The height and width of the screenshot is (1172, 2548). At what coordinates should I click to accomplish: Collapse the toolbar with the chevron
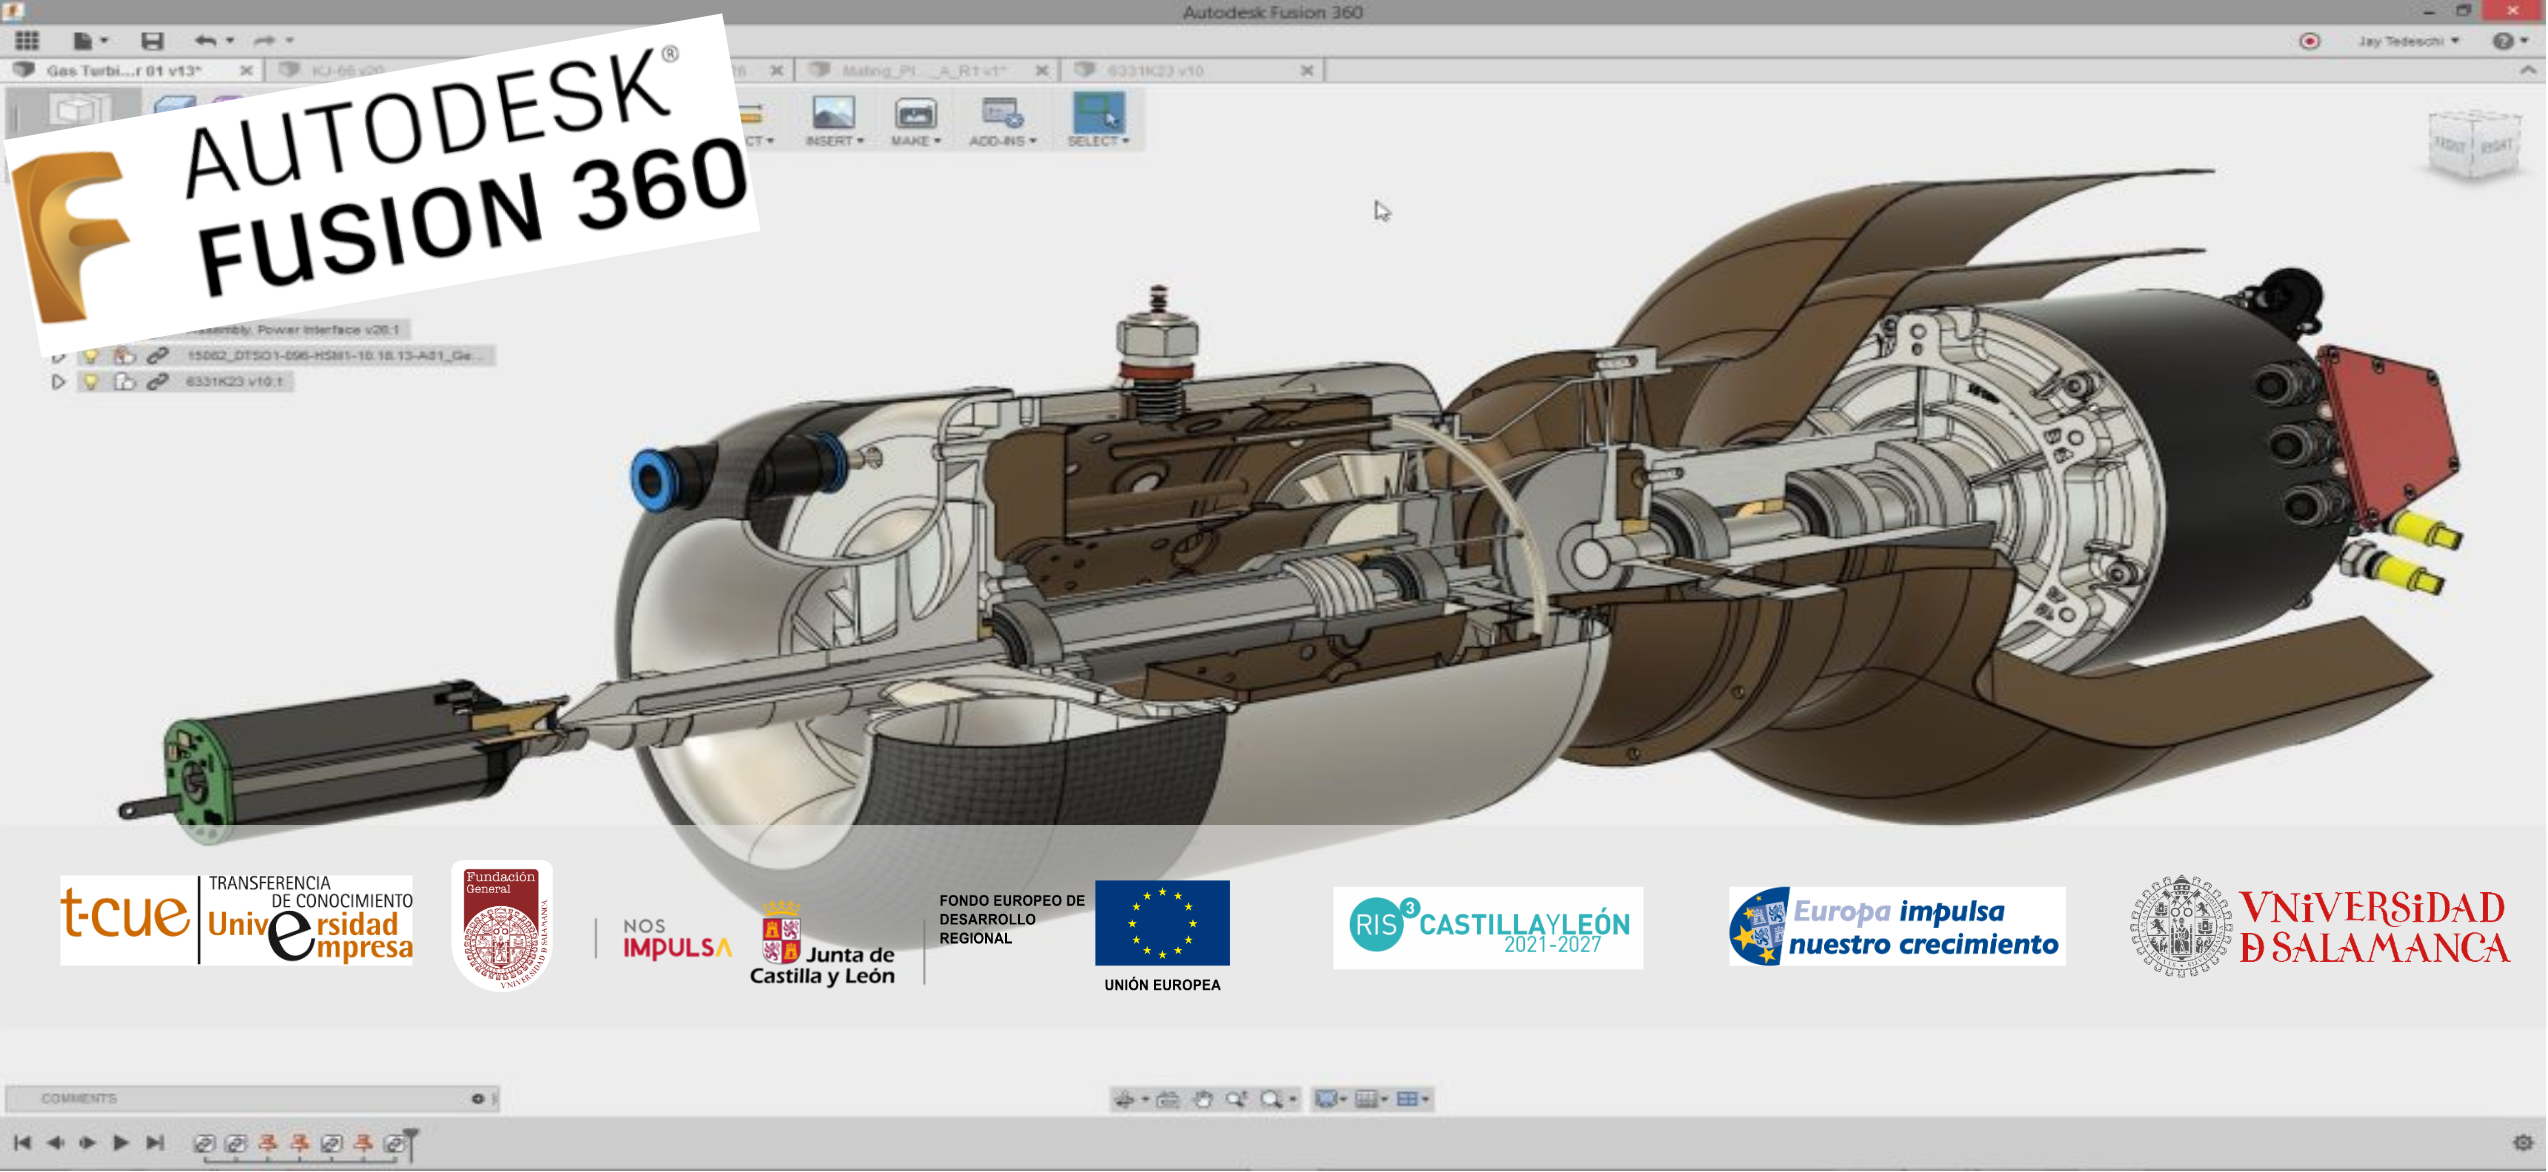point(2527,70)
